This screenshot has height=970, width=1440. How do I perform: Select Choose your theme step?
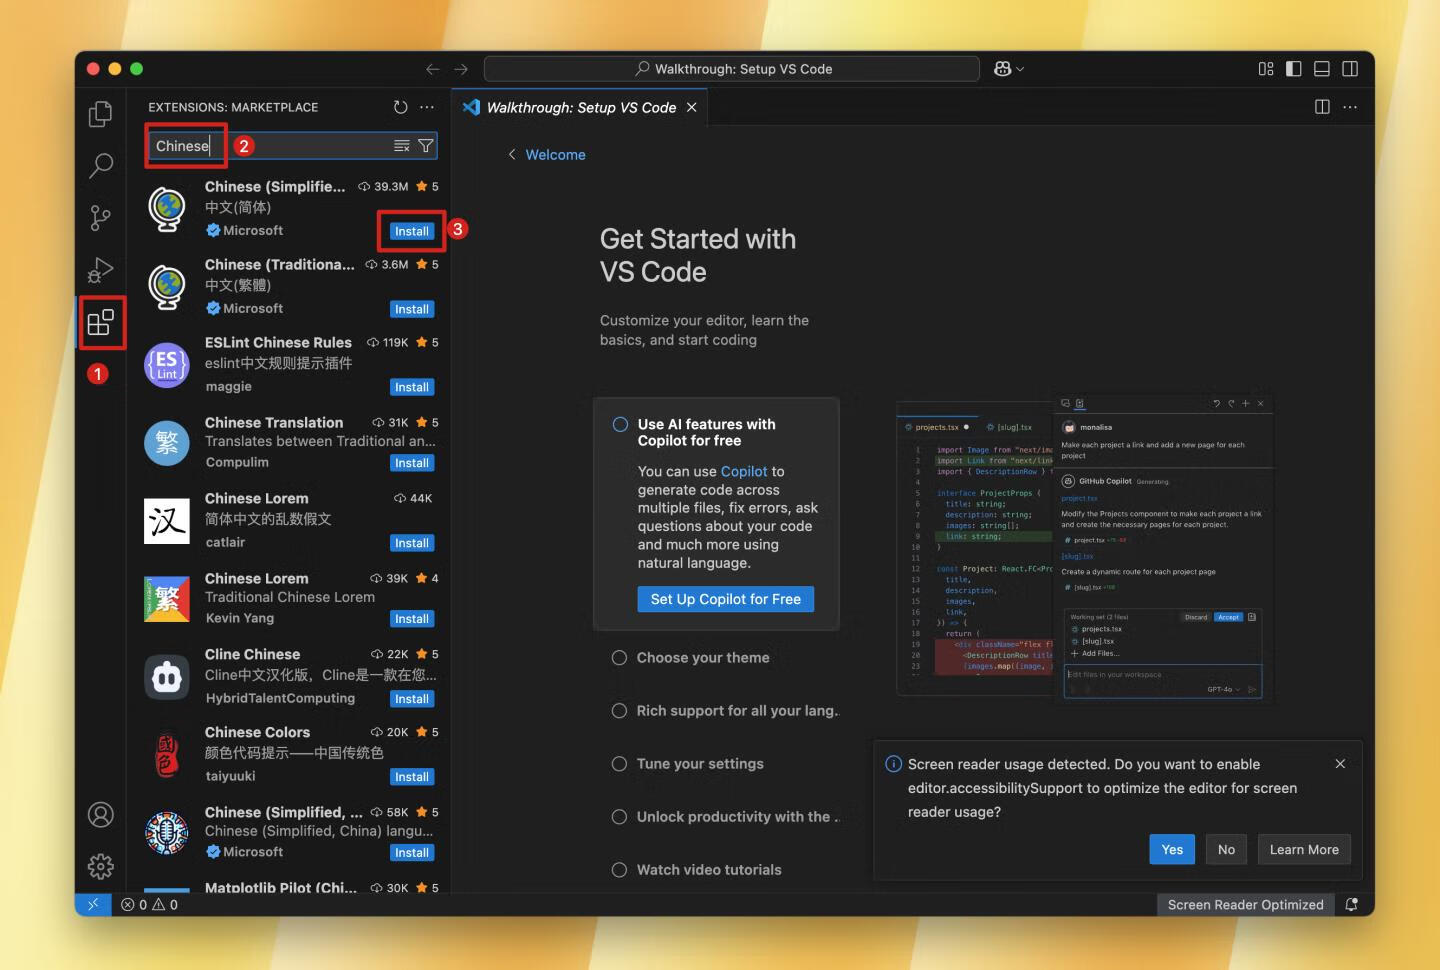tap(703, 657)
